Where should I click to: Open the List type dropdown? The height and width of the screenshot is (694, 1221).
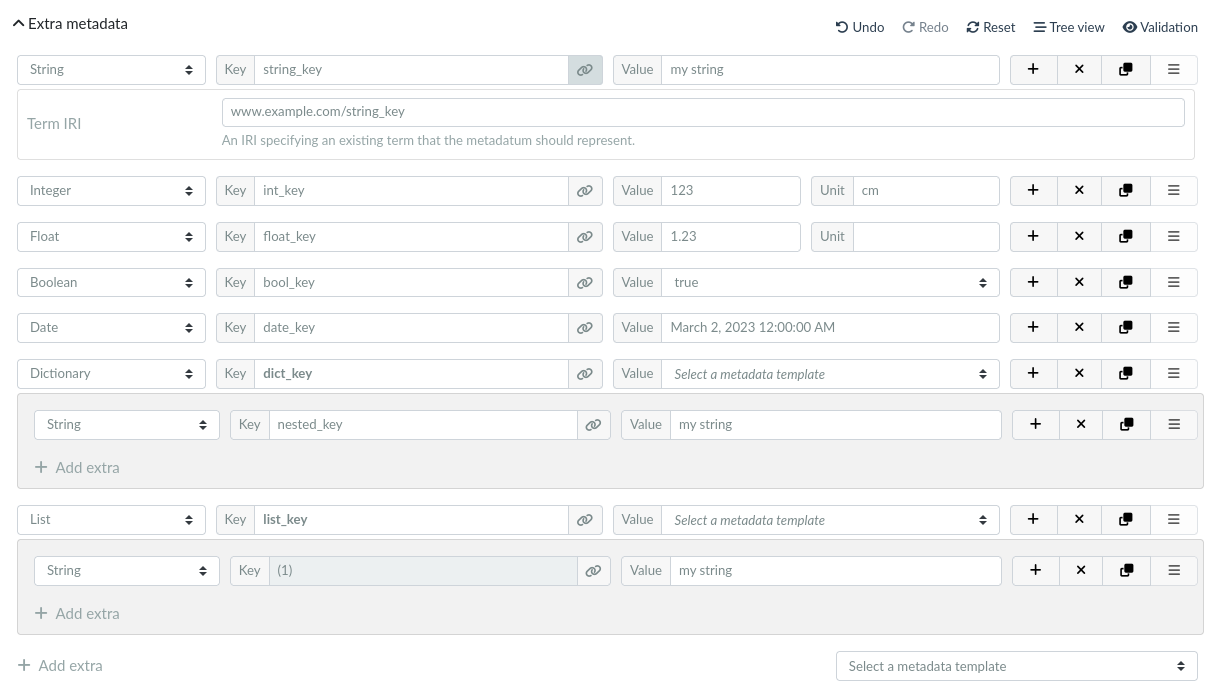111,519
